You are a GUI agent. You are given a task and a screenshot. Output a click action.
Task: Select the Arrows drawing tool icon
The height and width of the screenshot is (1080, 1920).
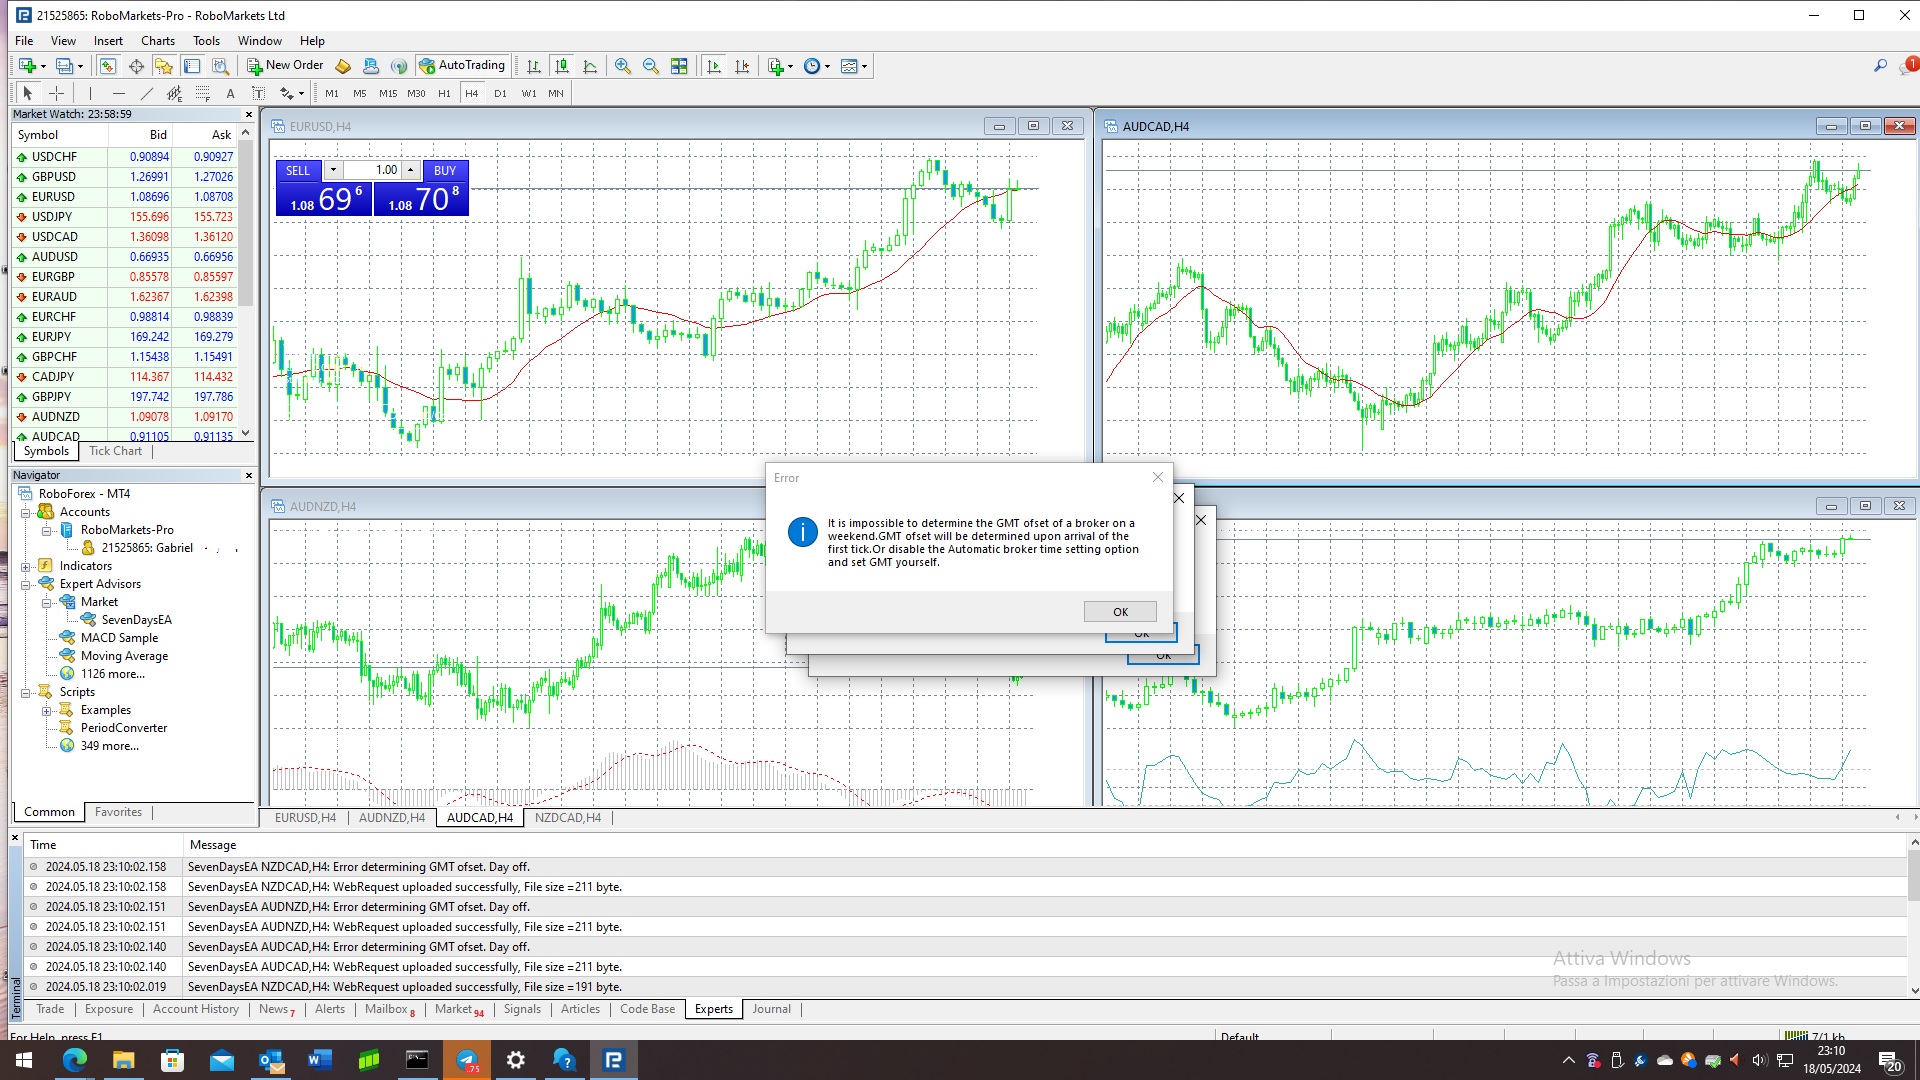click(x=287, y=93)
